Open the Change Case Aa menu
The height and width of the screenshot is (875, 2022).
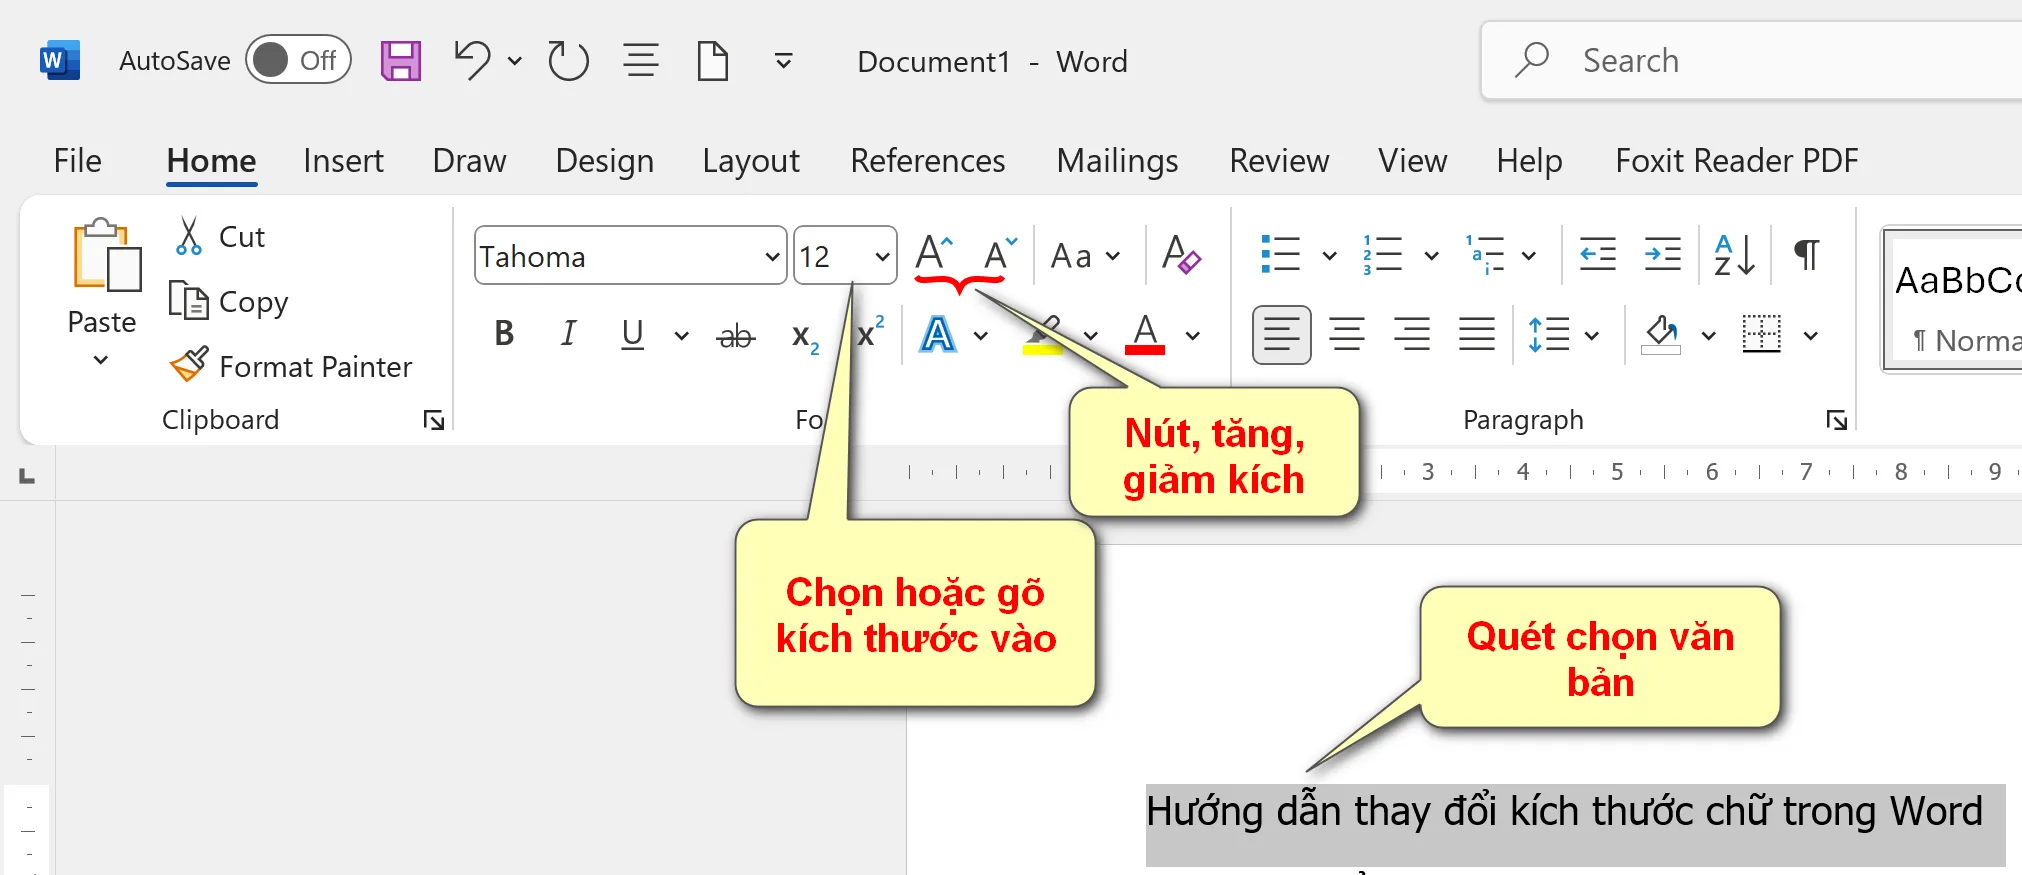(1085, 256)
